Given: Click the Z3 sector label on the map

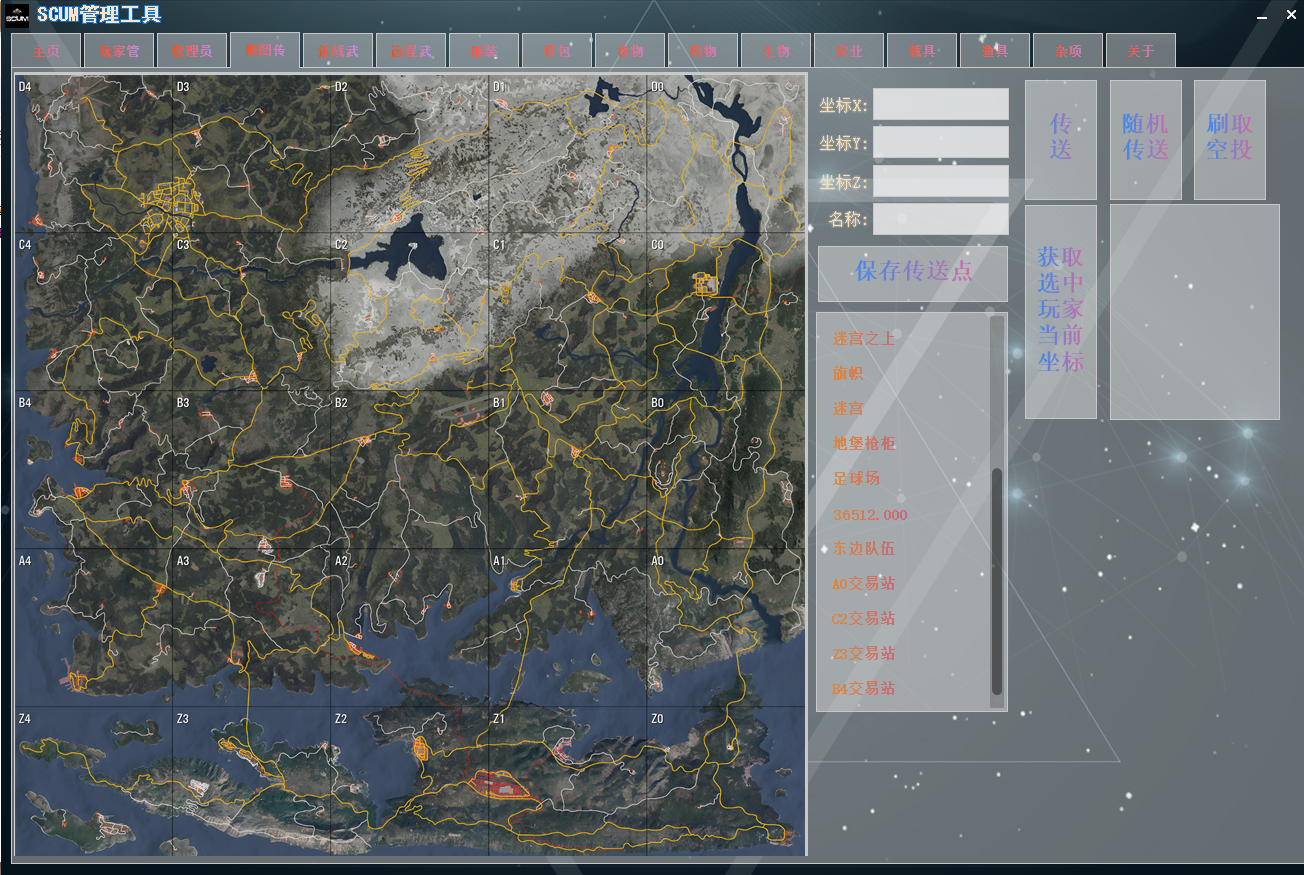Looking at the screenshot, I should 183,719.
